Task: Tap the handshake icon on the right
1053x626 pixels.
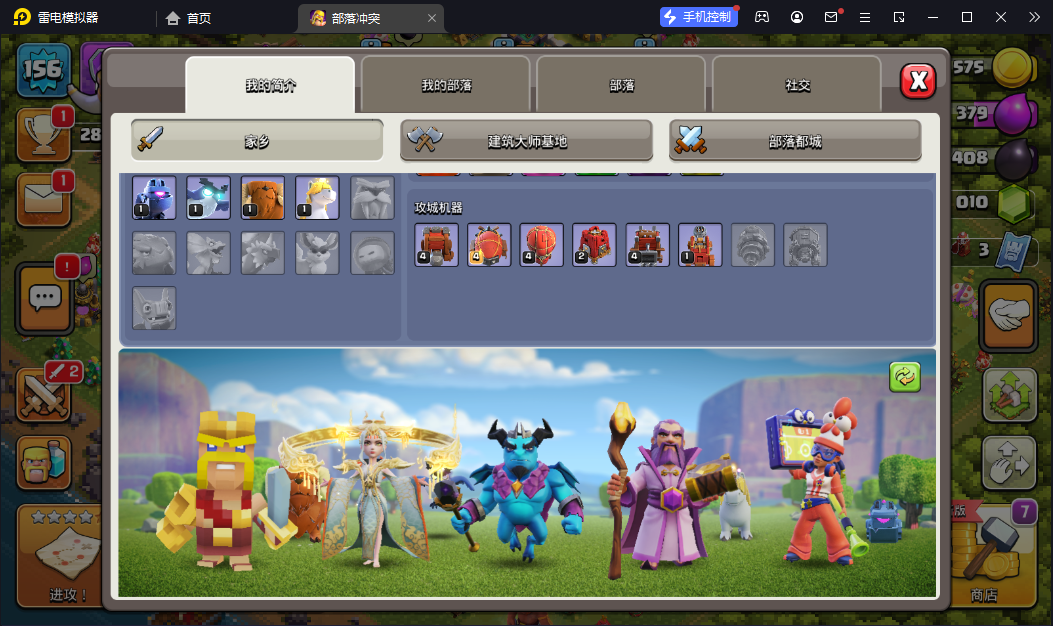Action: tap(1009, 316)
